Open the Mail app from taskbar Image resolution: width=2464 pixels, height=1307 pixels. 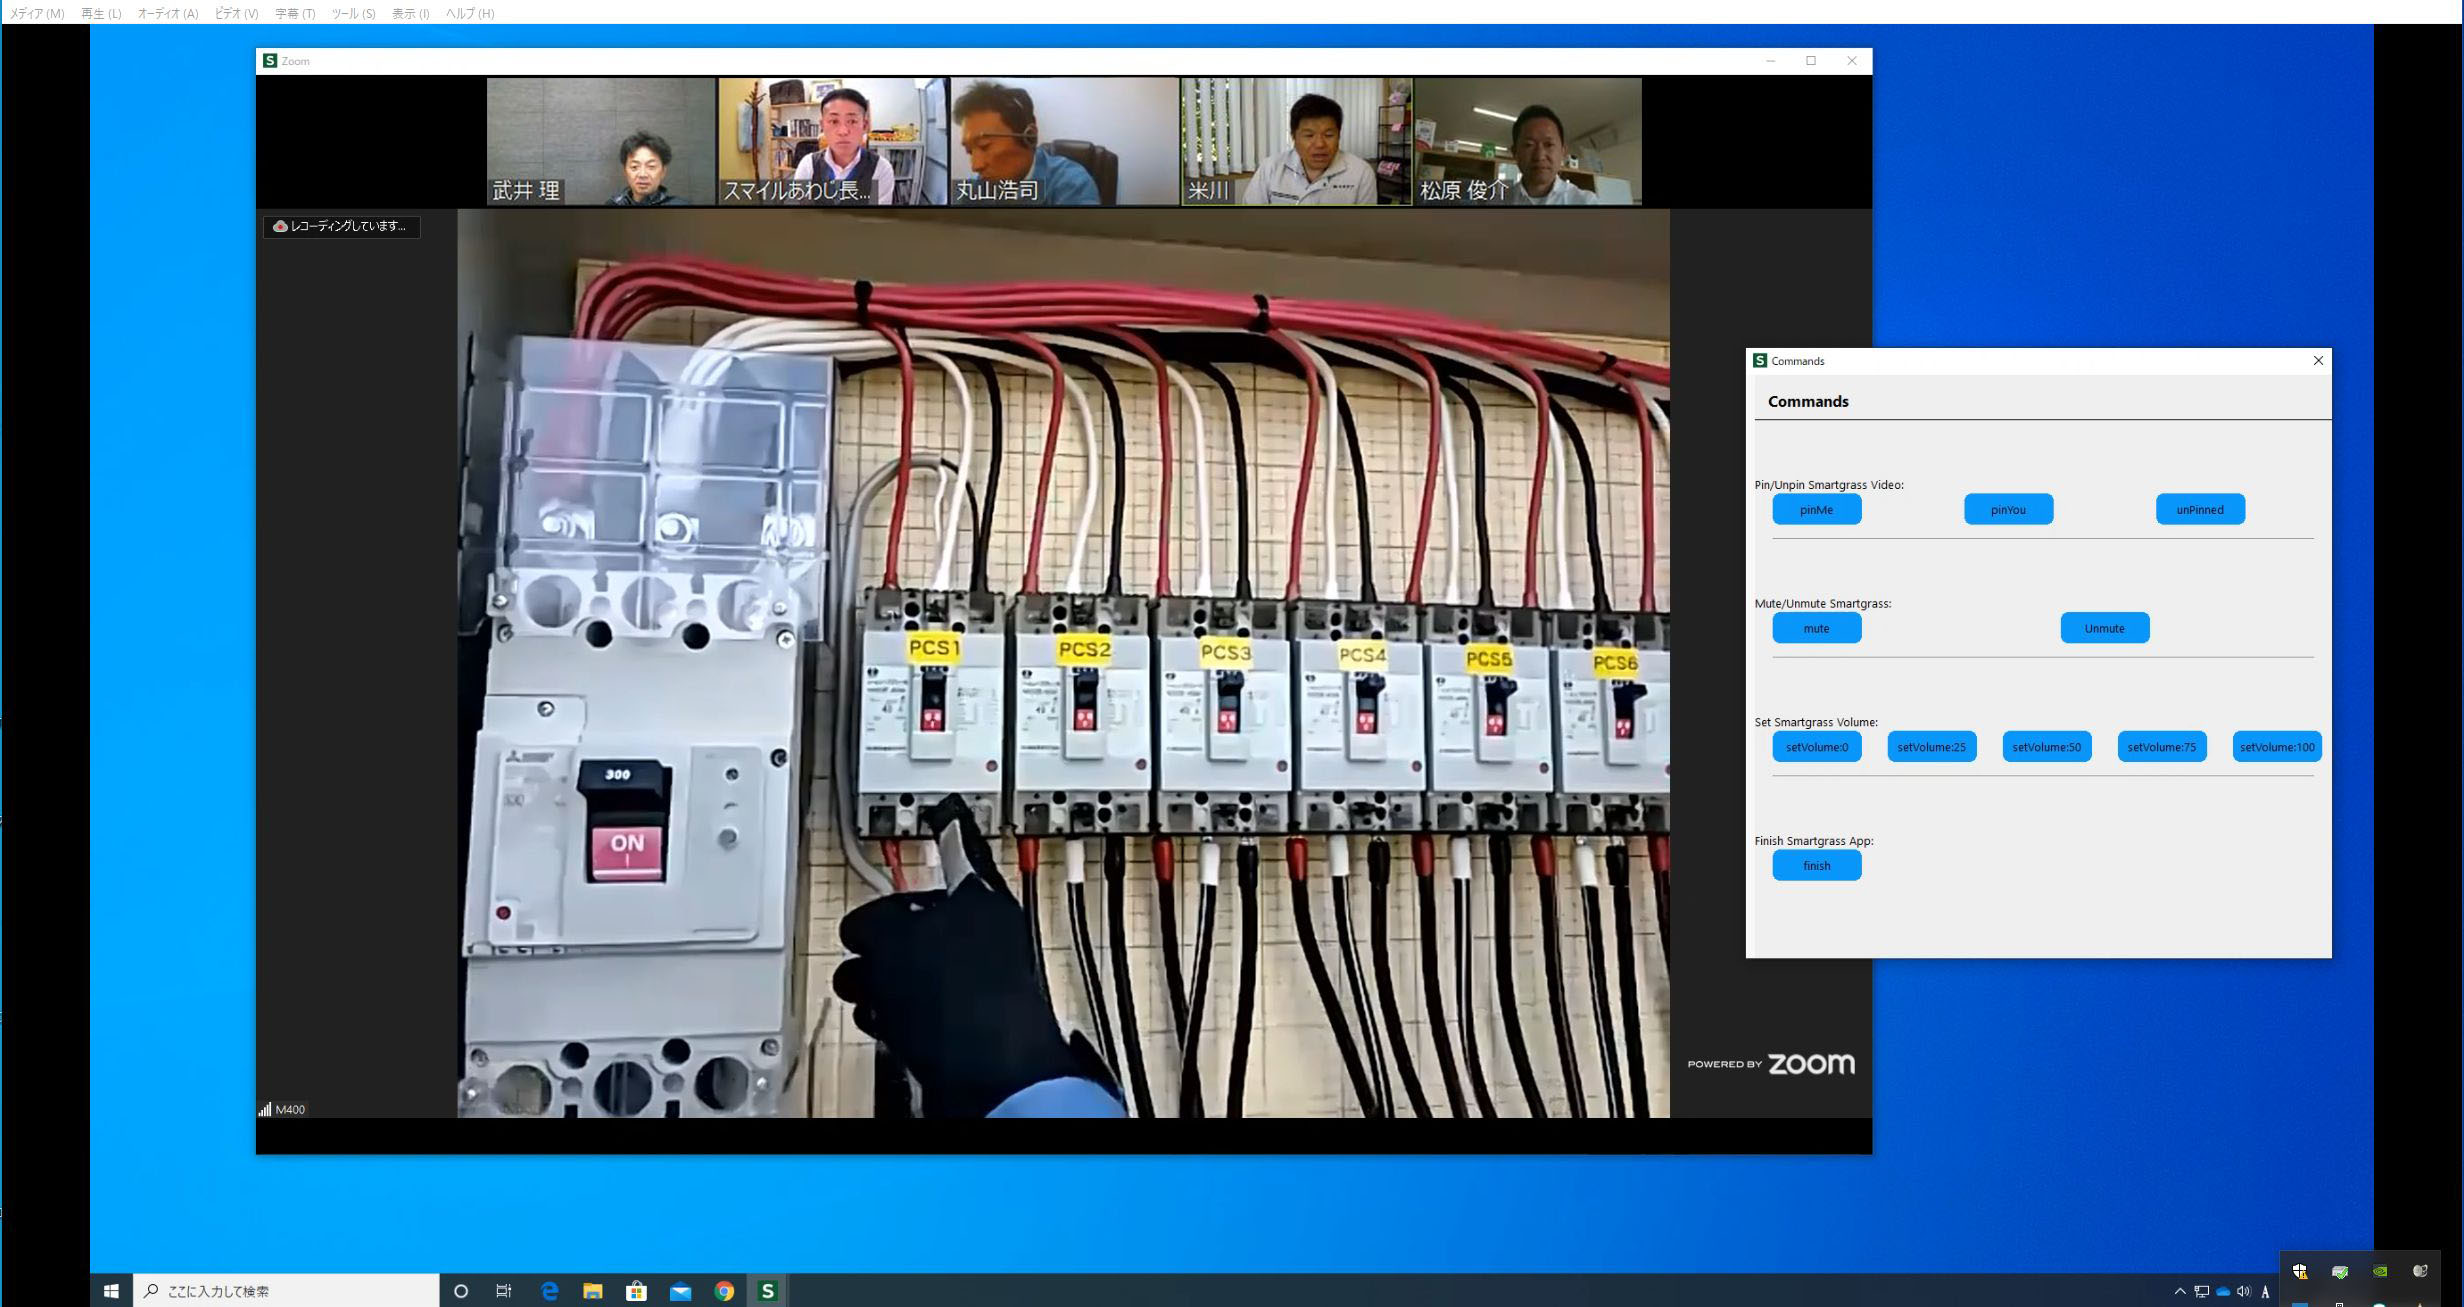pyautogui.click(x=681, y=1291)
